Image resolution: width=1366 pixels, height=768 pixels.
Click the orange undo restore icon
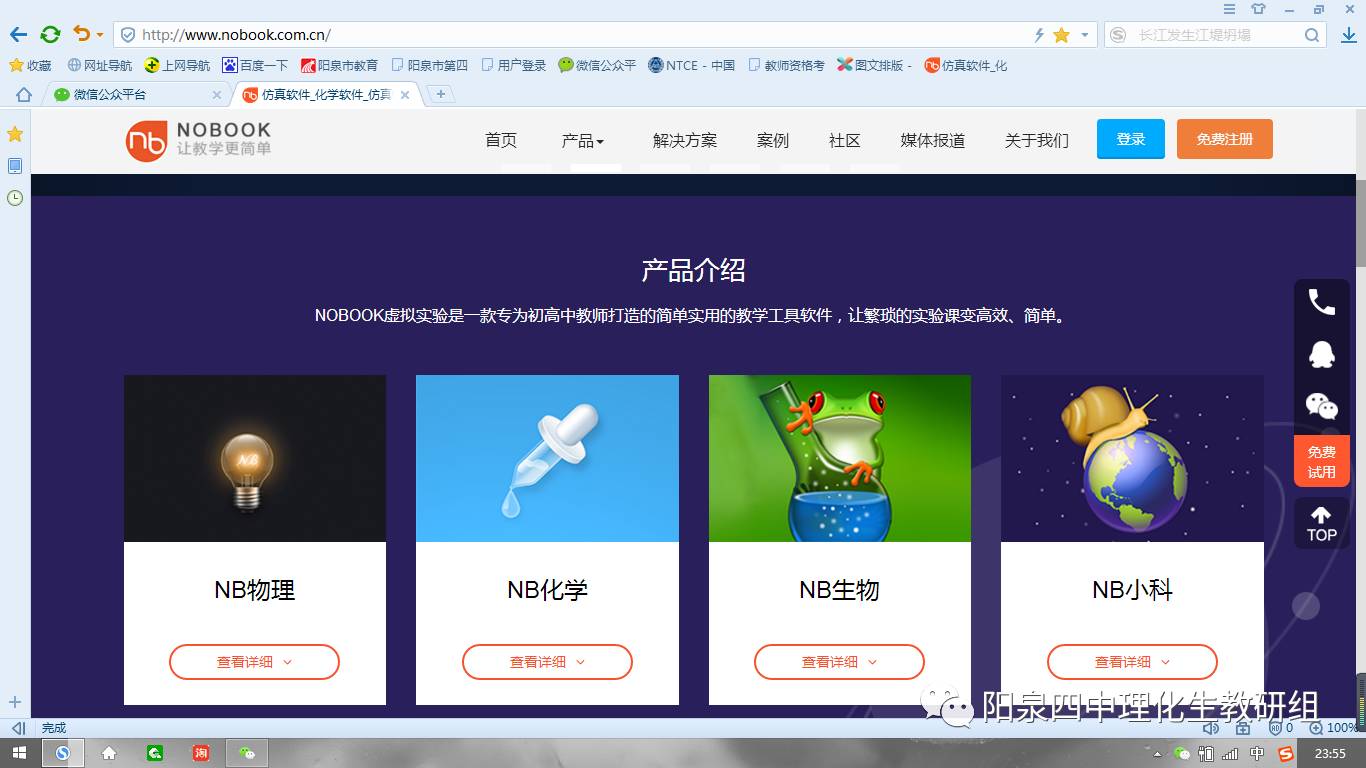pyautogui.click(x=81, y=35)
